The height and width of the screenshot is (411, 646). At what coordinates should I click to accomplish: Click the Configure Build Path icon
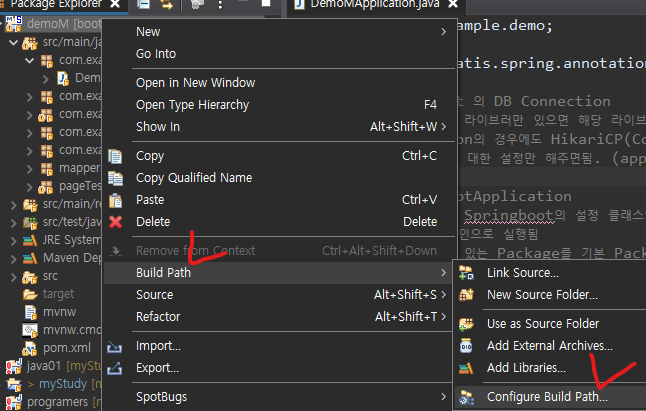tap(466, 397)
